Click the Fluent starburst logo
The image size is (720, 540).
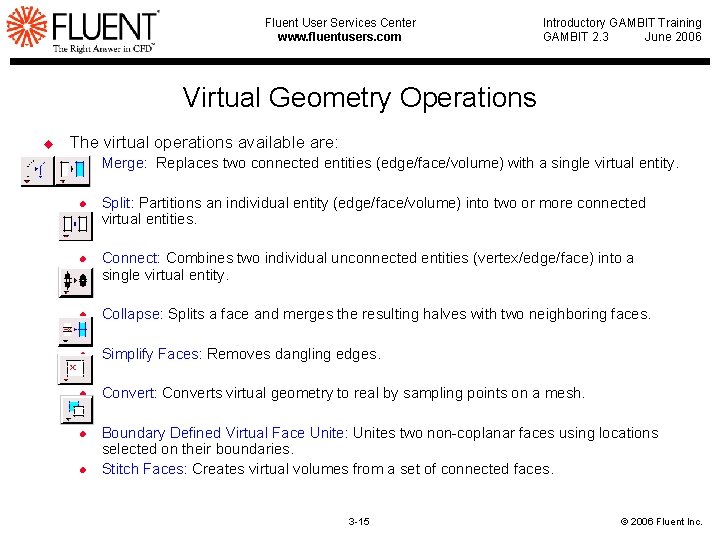tap(27, 26)
